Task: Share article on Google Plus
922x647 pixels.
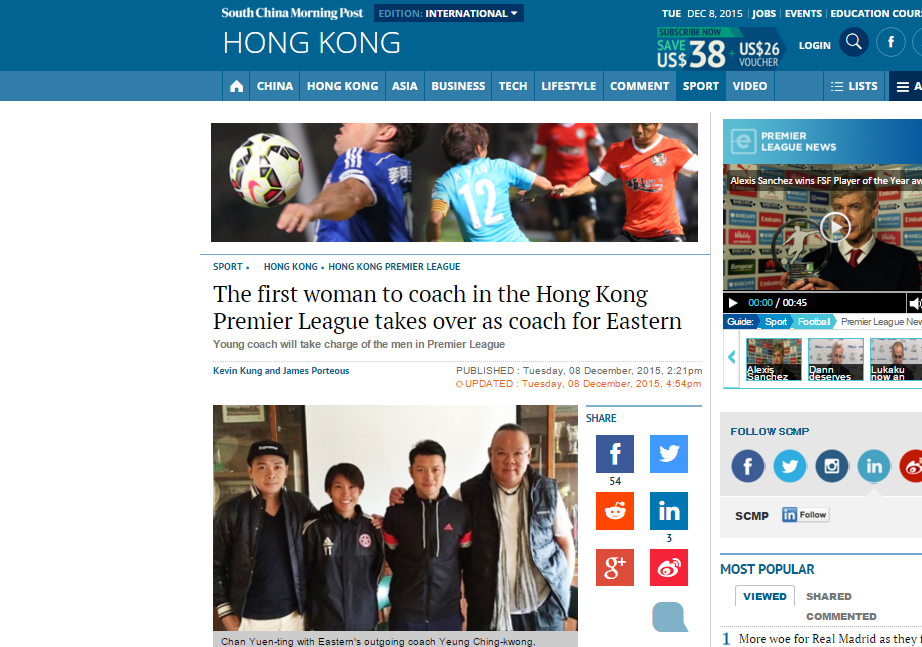Action: point(614,568)
